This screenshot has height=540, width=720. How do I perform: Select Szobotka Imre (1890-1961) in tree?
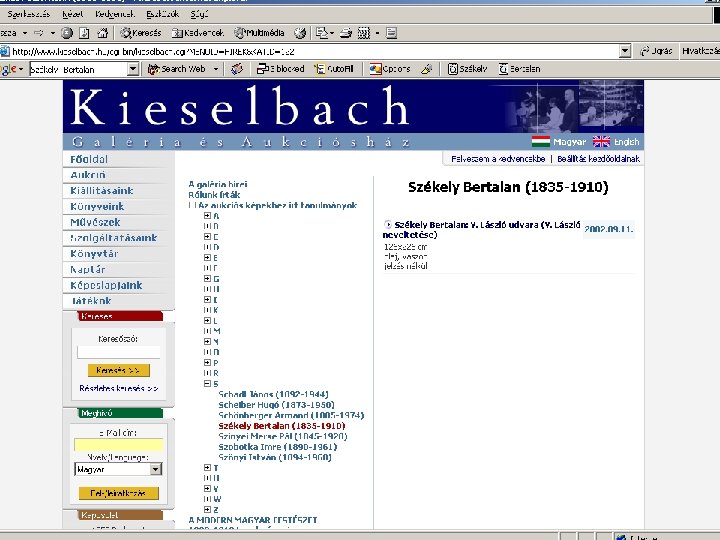click(x=278, y=447)
